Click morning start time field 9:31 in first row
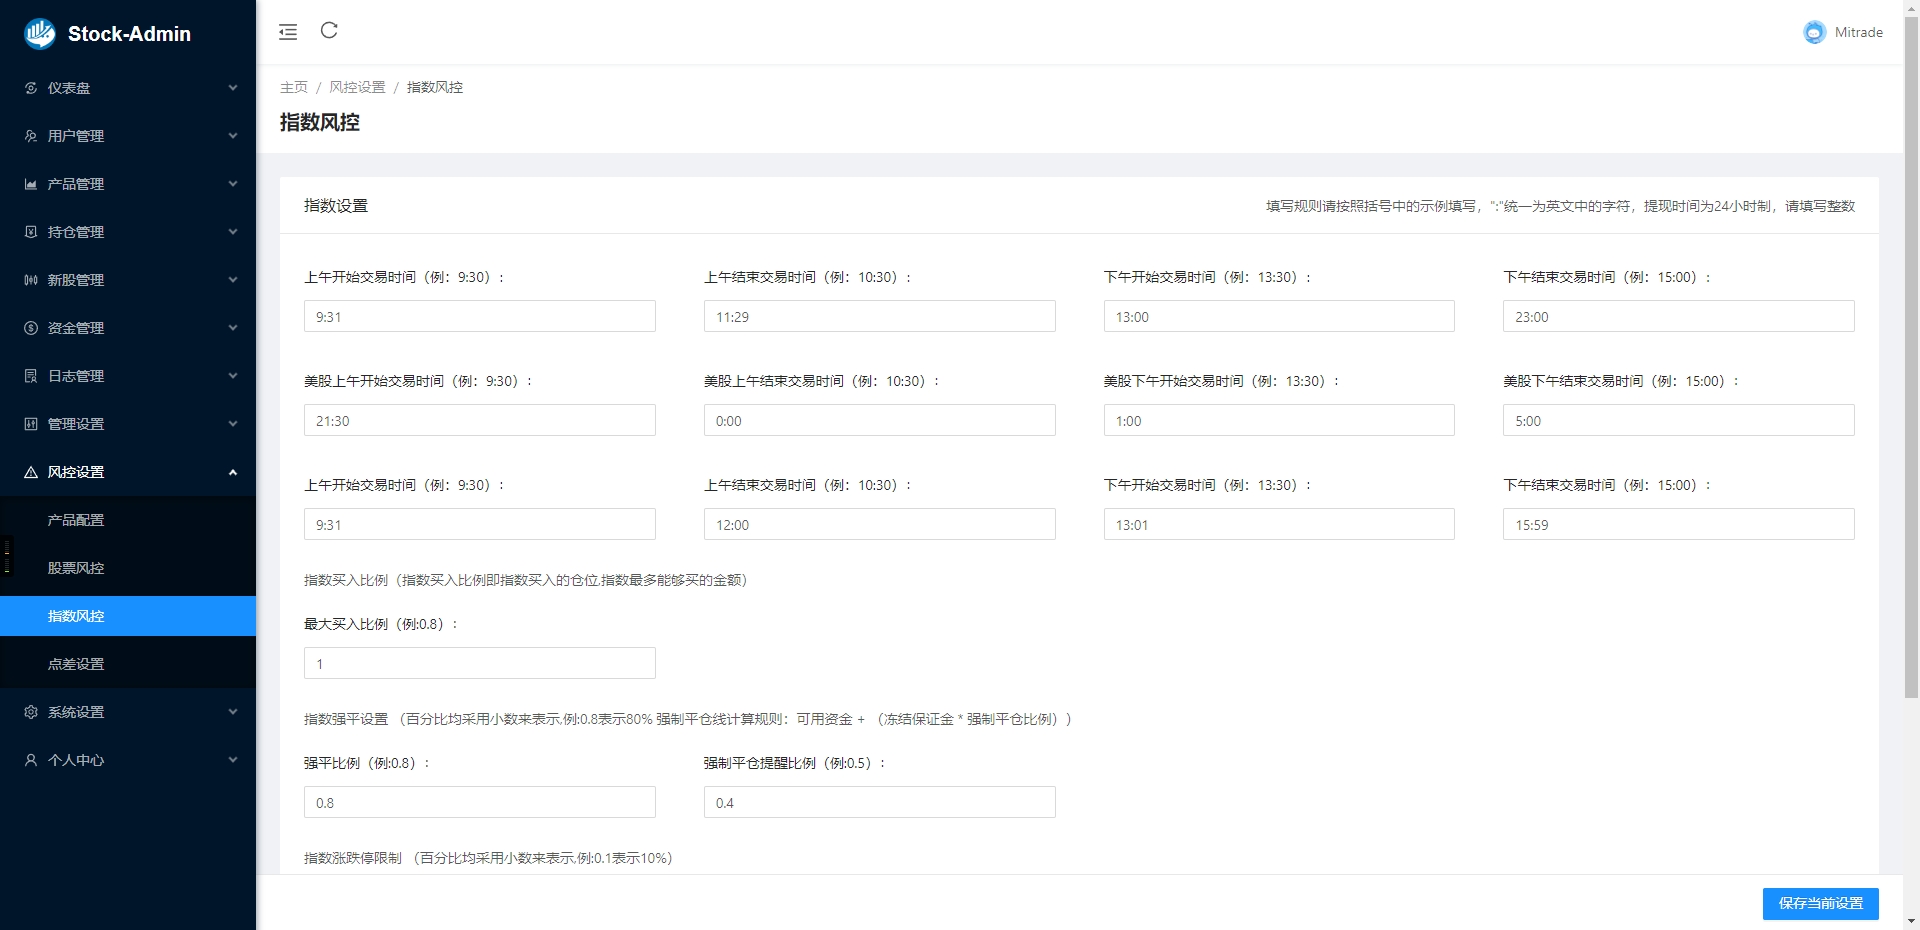The height and width of the screenshot is (930, 1920). tap(480, 316)
